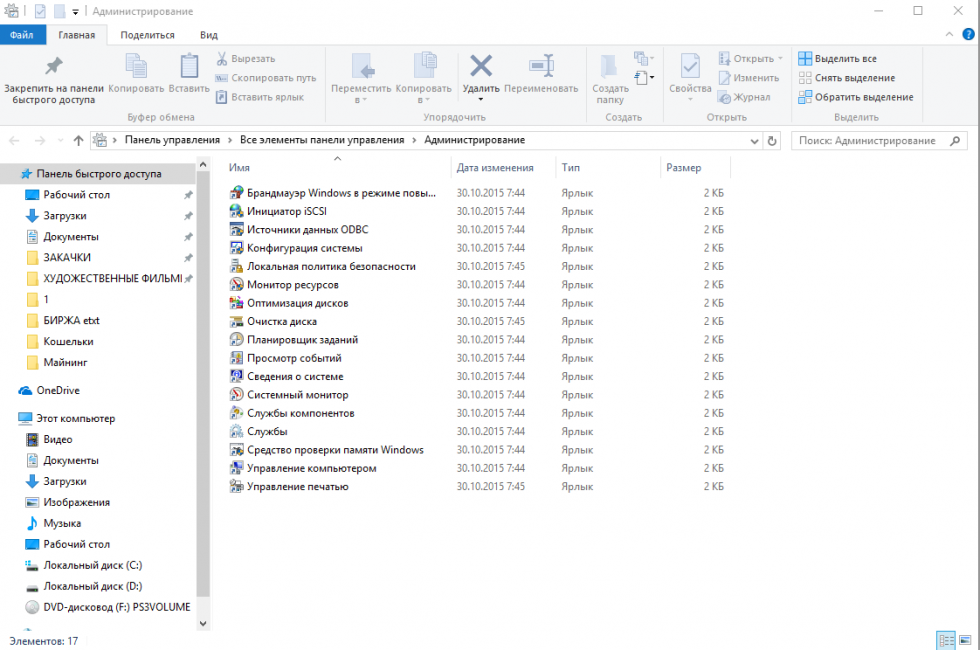Click the Переименовать icon
Image resolution: width=980 pixels, height=650 pixels.
(541, 66)
